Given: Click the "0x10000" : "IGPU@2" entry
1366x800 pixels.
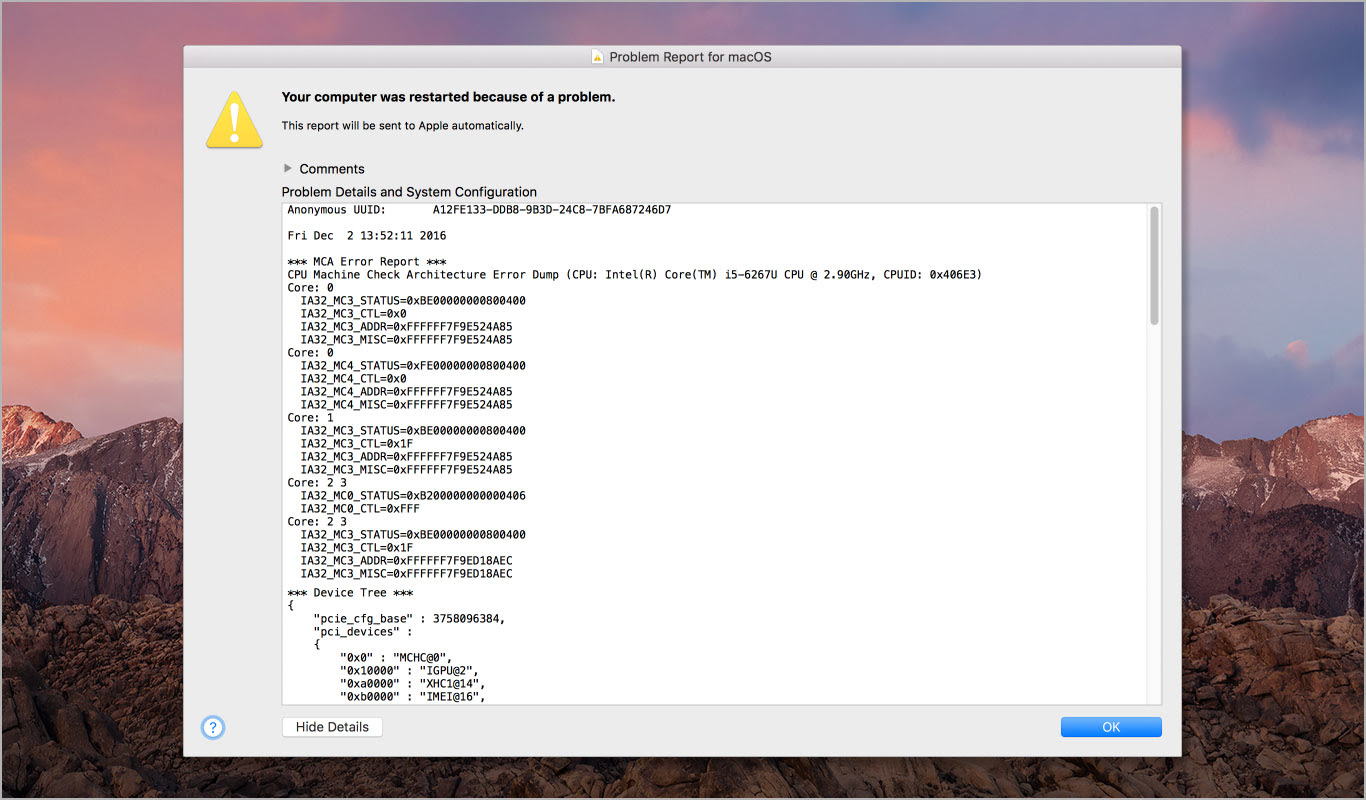Looking at the screenshot, I should pyautogui.click(x=409, y=670).
